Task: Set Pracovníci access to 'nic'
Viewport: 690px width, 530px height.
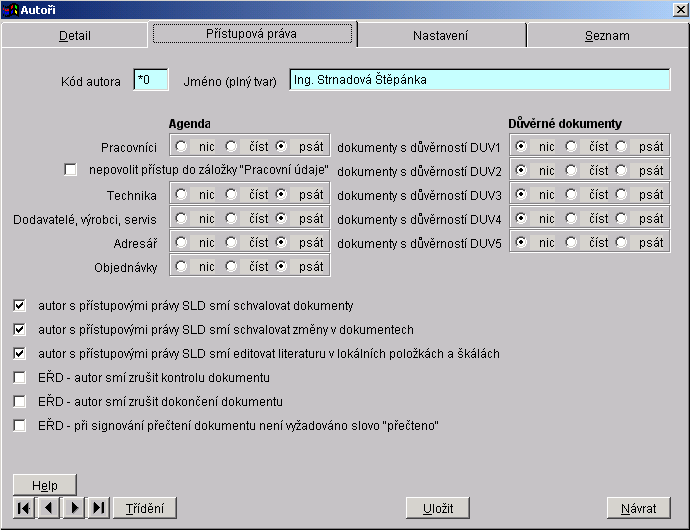Action: pos(182,146)
